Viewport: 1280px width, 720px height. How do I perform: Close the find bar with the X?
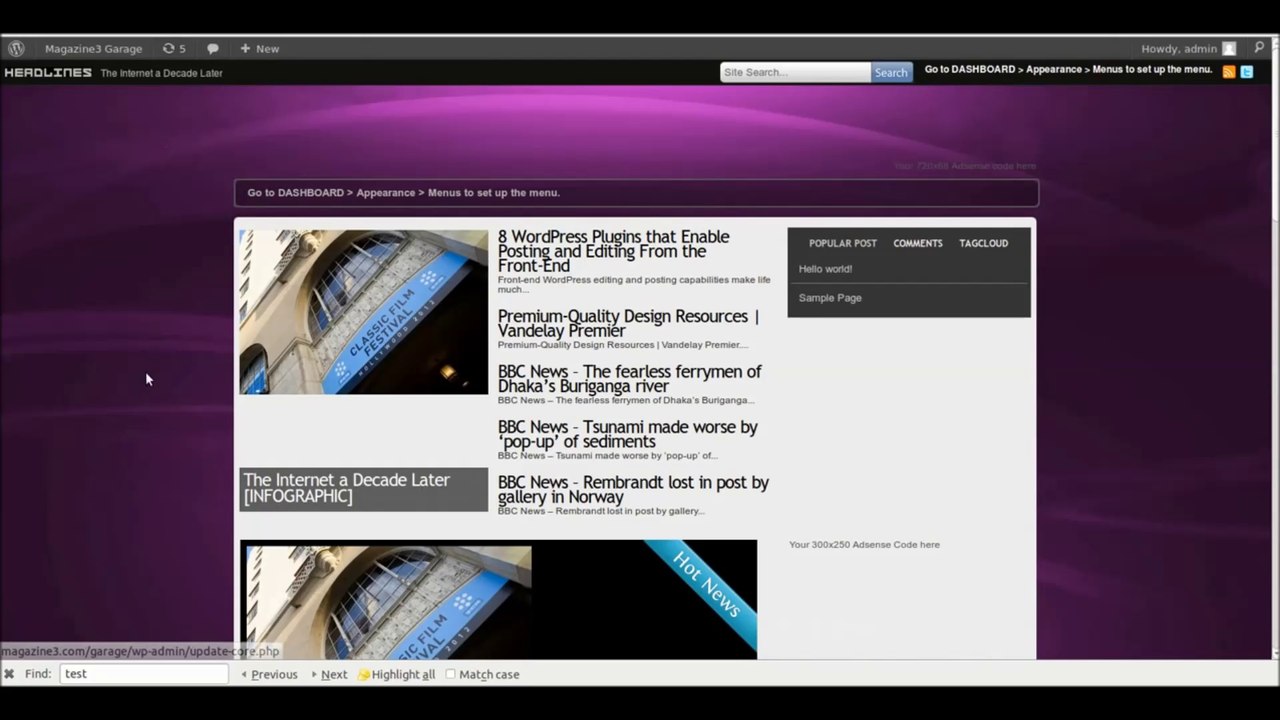coord(9,674)
